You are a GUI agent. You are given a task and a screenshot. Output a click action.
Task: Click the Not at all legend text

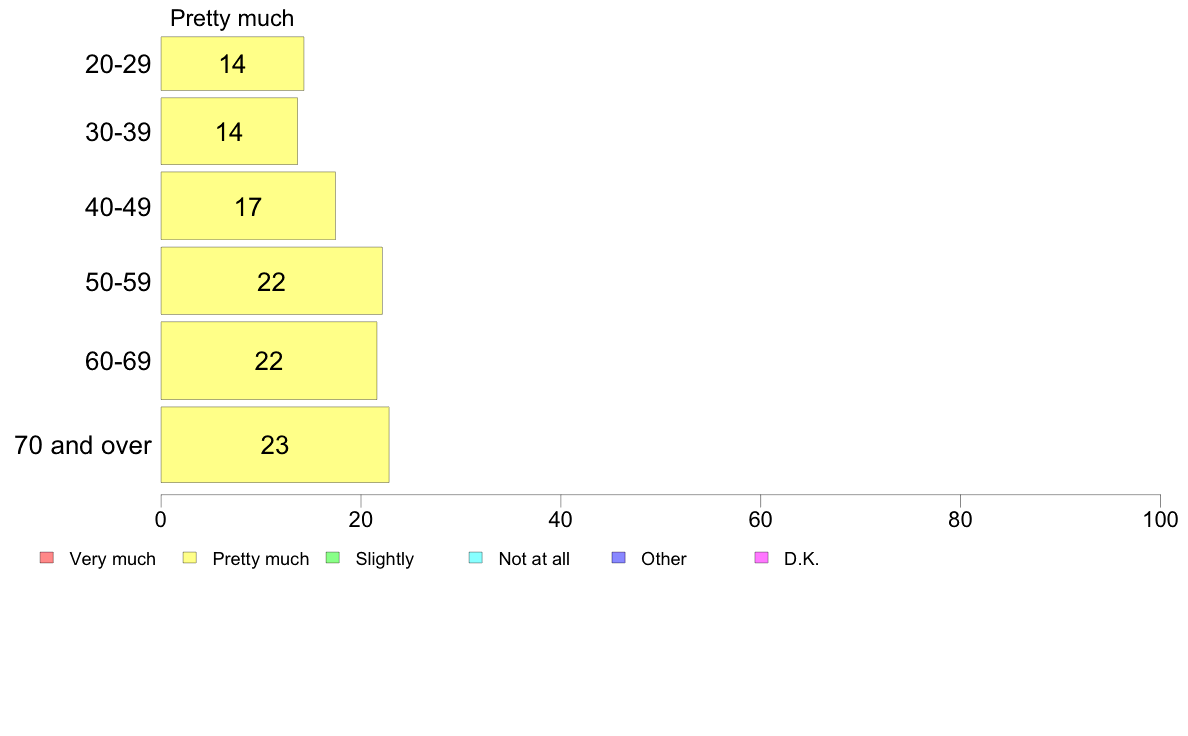pyautogui.click(x=534, y=559)
